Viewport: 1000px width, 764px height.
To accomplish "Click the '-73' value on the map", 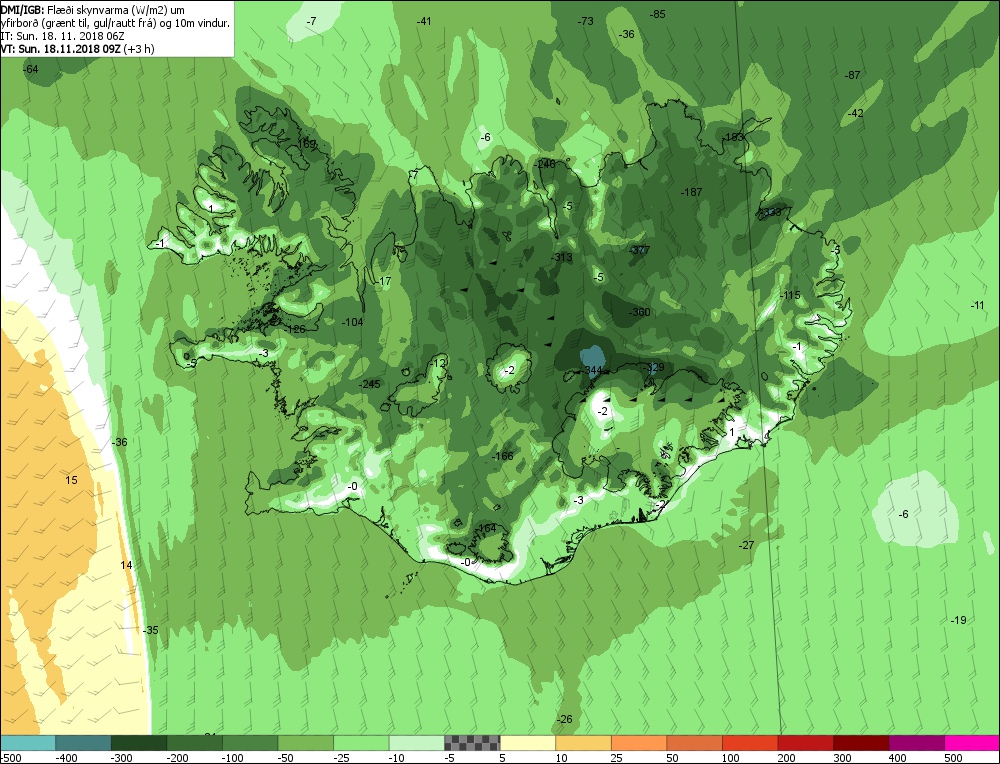I will click(585, 21).
